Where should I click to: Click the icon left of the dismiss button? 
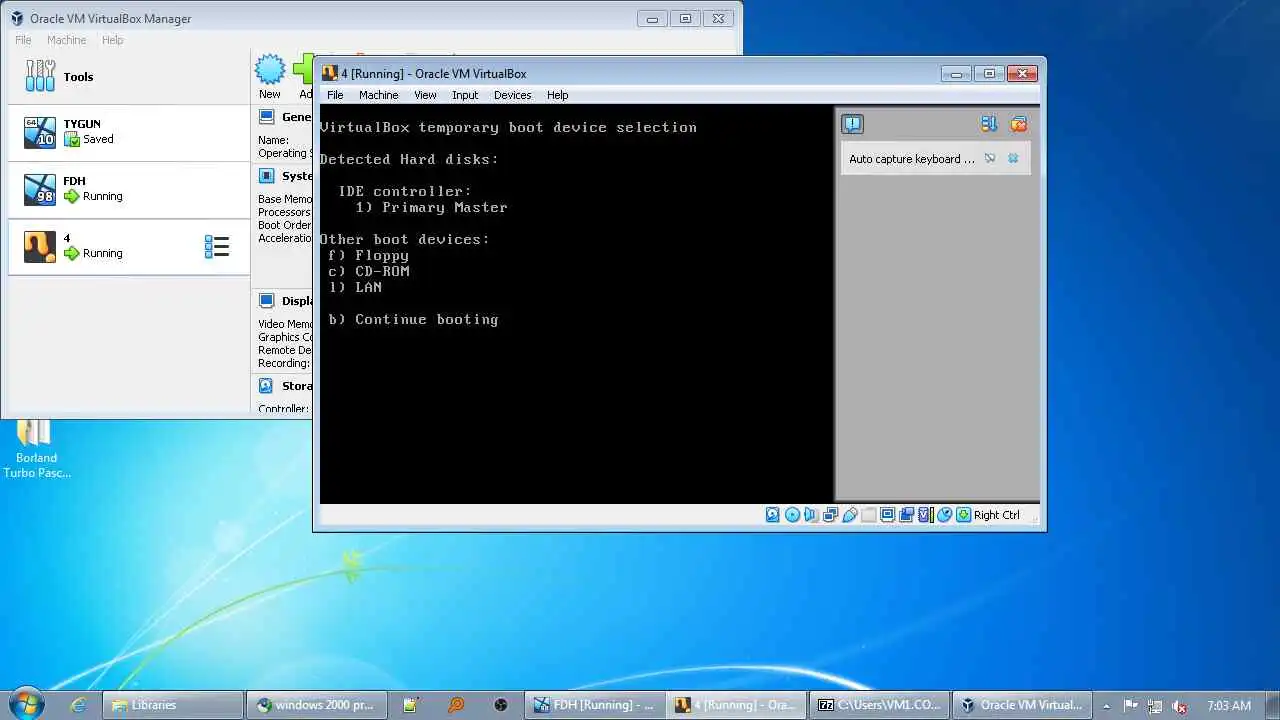(x=990, y=158)
